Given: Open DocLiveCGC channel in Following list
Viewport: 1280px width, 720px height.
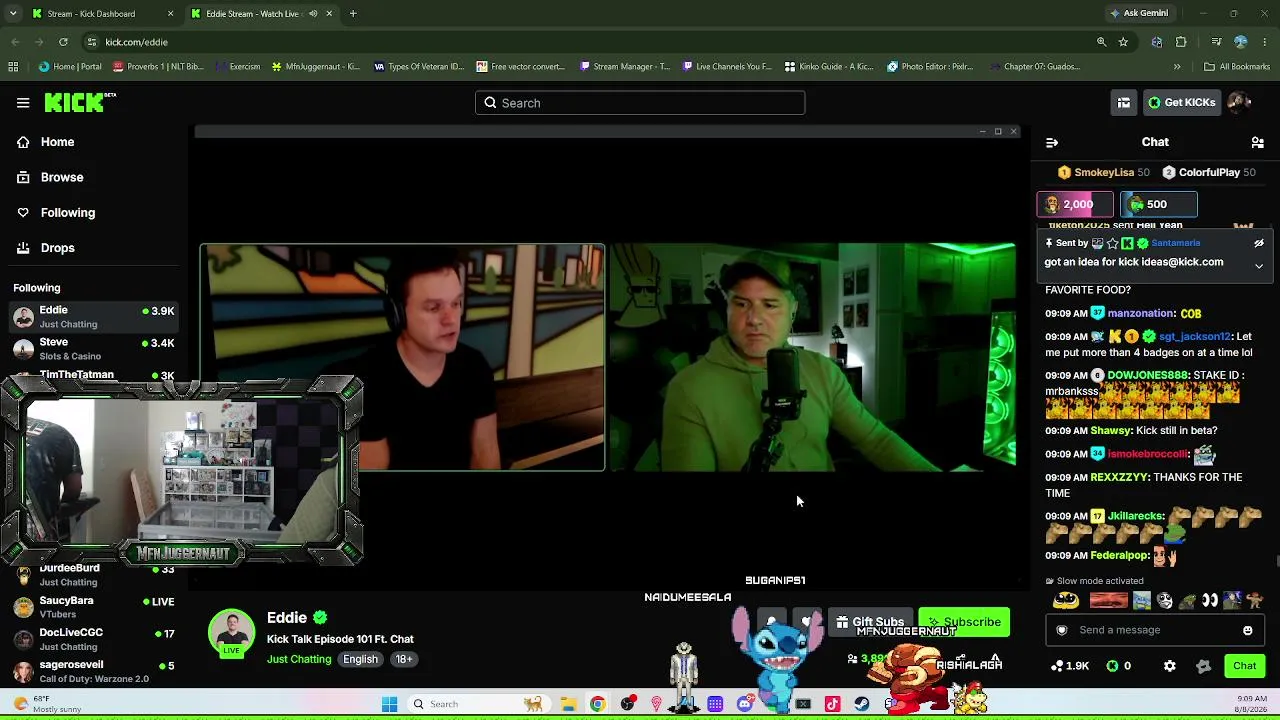Looking at the screenshot, I should pyautogui.click(x=94, y=639).
